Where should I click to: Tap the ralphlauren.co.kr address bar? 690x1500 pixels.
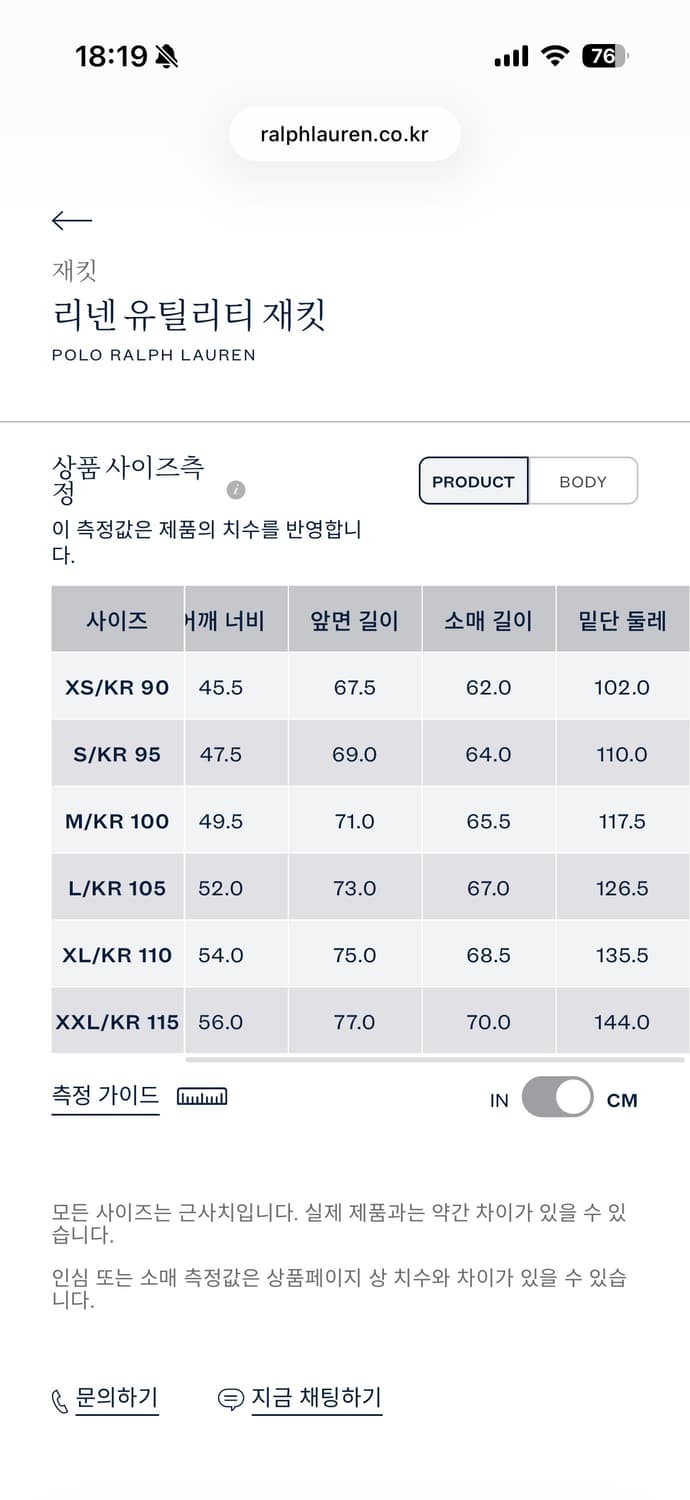(x=344, y=133)
